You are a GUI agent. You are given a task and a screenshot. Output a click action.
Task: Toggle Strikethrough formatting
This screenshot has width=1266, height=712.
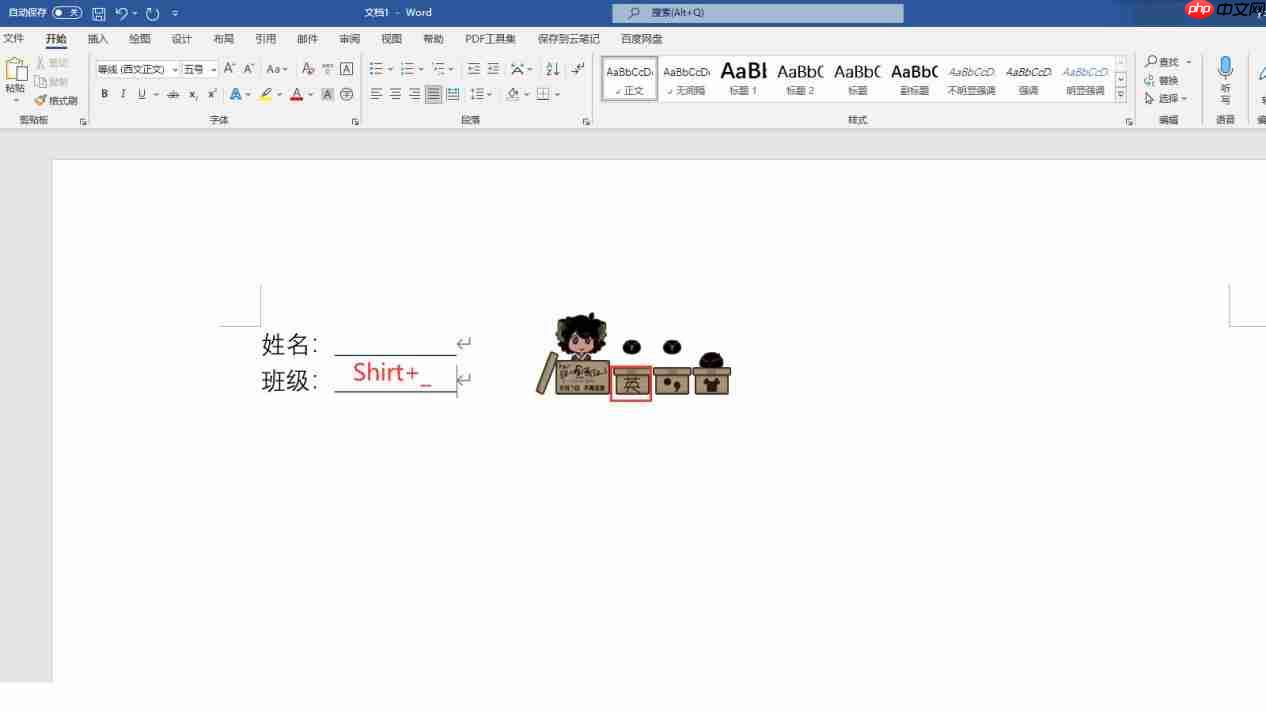173,94
